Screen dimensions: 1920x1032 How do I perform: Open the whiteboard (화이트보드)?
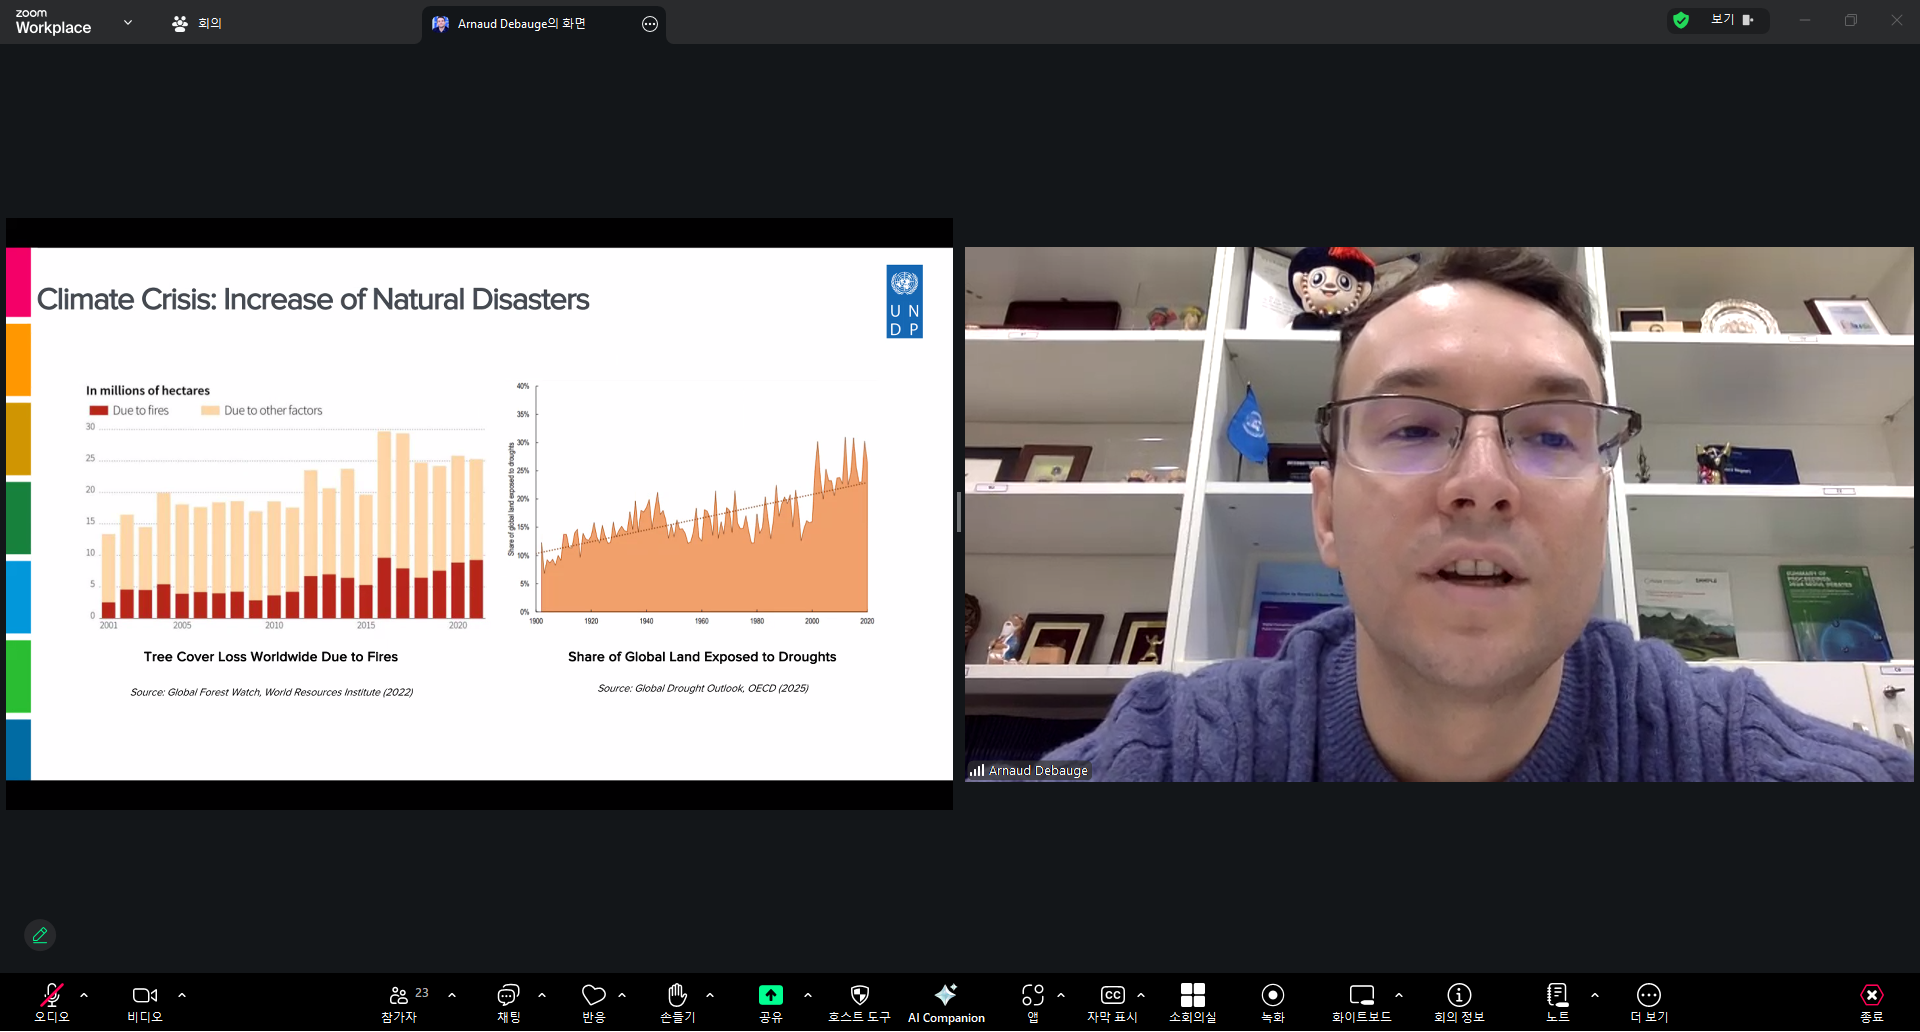tap(1362, 1002)
